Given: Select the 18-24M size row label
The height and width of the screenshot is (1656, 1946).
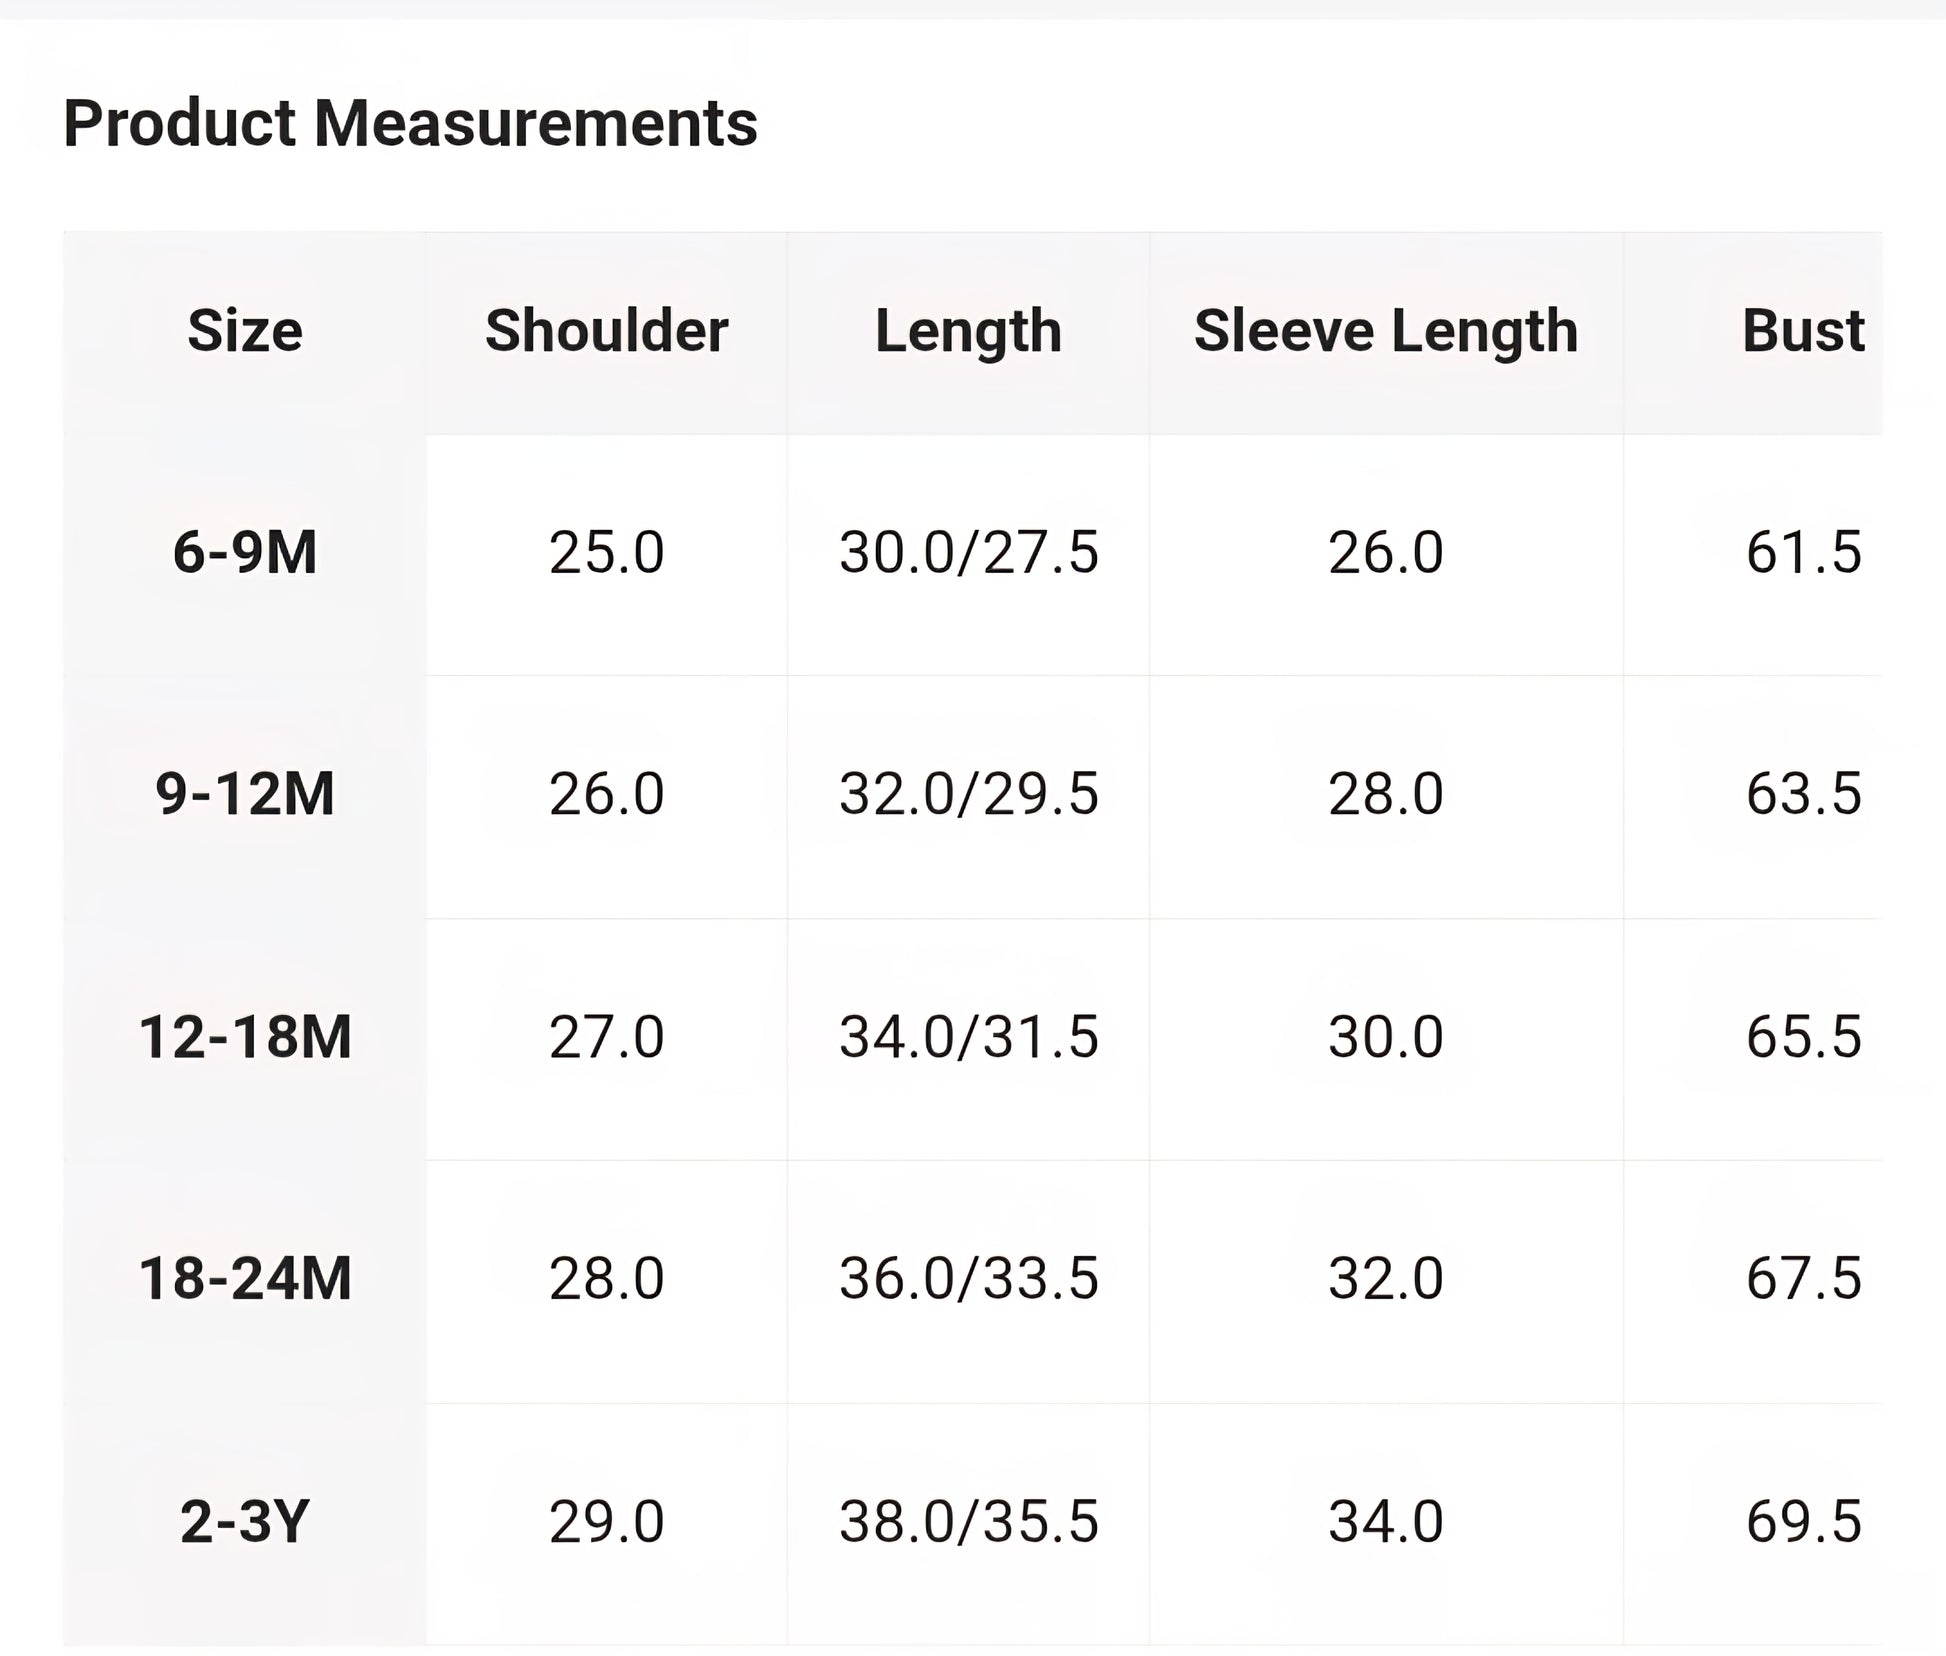Looking at the screenshot, I should [x=245, y=1278].
